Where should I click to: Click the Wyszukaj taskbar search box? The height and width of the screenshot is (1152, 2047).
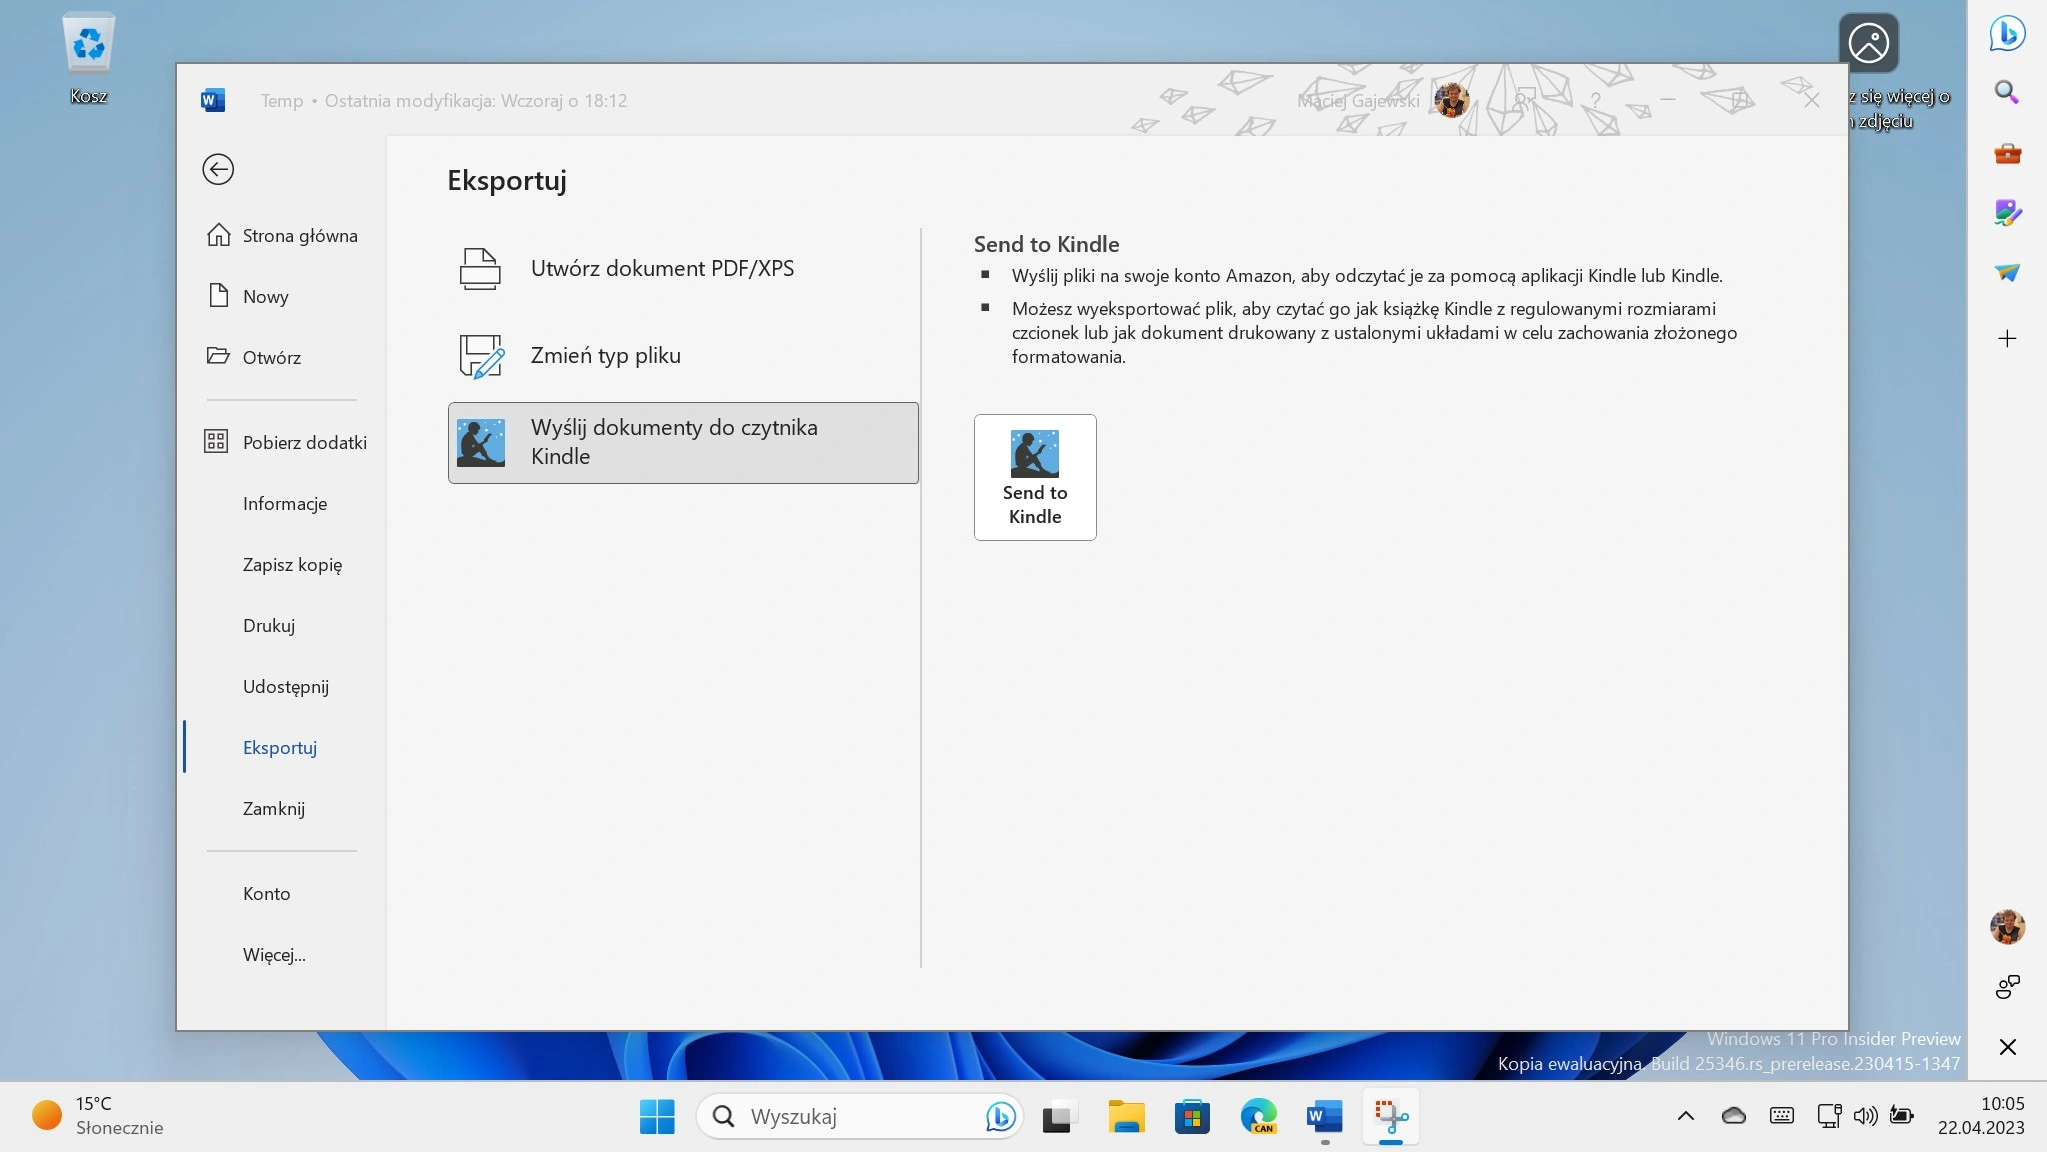pyautogui.click(x=860, y=1116)
